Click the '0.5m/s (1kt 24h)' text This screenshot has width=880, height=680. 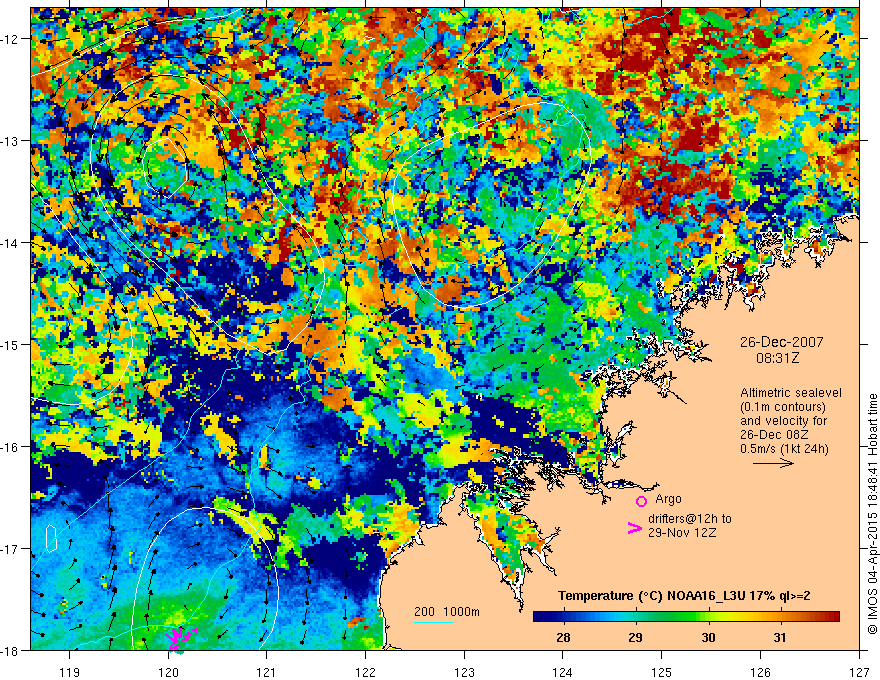[x=784, y=449]
